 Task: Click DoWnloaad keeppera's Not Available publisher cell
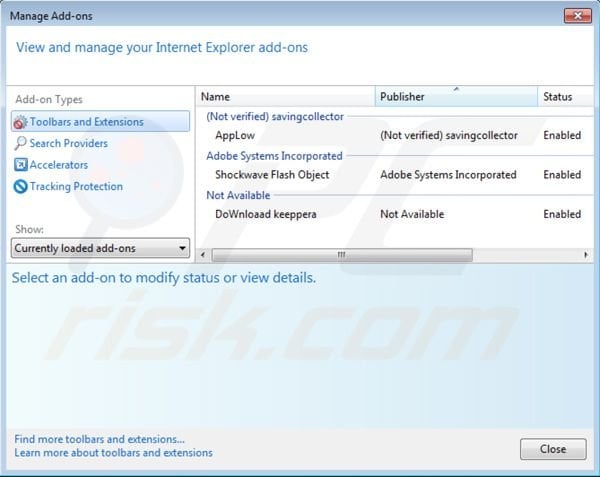(x=412, y=214)
